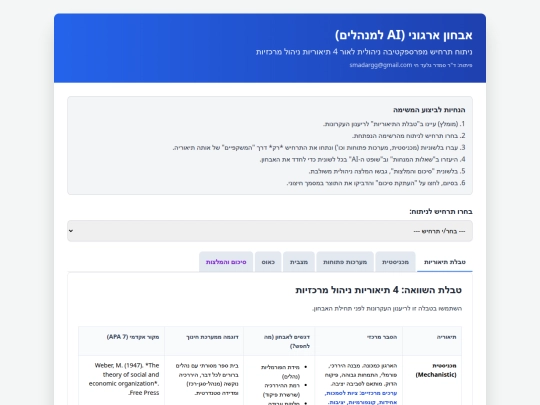Click bullet 'רמת ההיררכיה (שרשרת פיקוד)'

point(281,390)
